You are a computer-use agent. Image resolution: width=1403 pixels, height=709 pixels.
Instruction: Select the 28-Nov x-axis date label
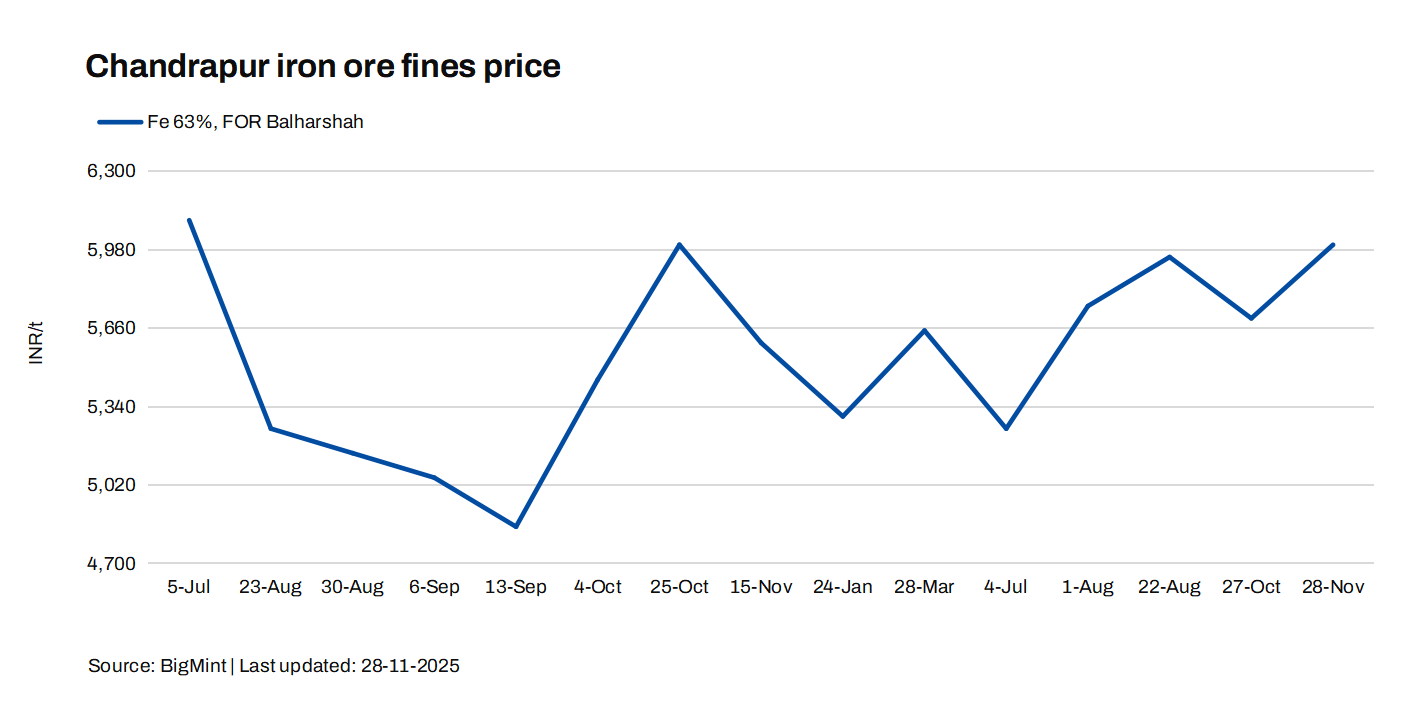[1333, 587]
